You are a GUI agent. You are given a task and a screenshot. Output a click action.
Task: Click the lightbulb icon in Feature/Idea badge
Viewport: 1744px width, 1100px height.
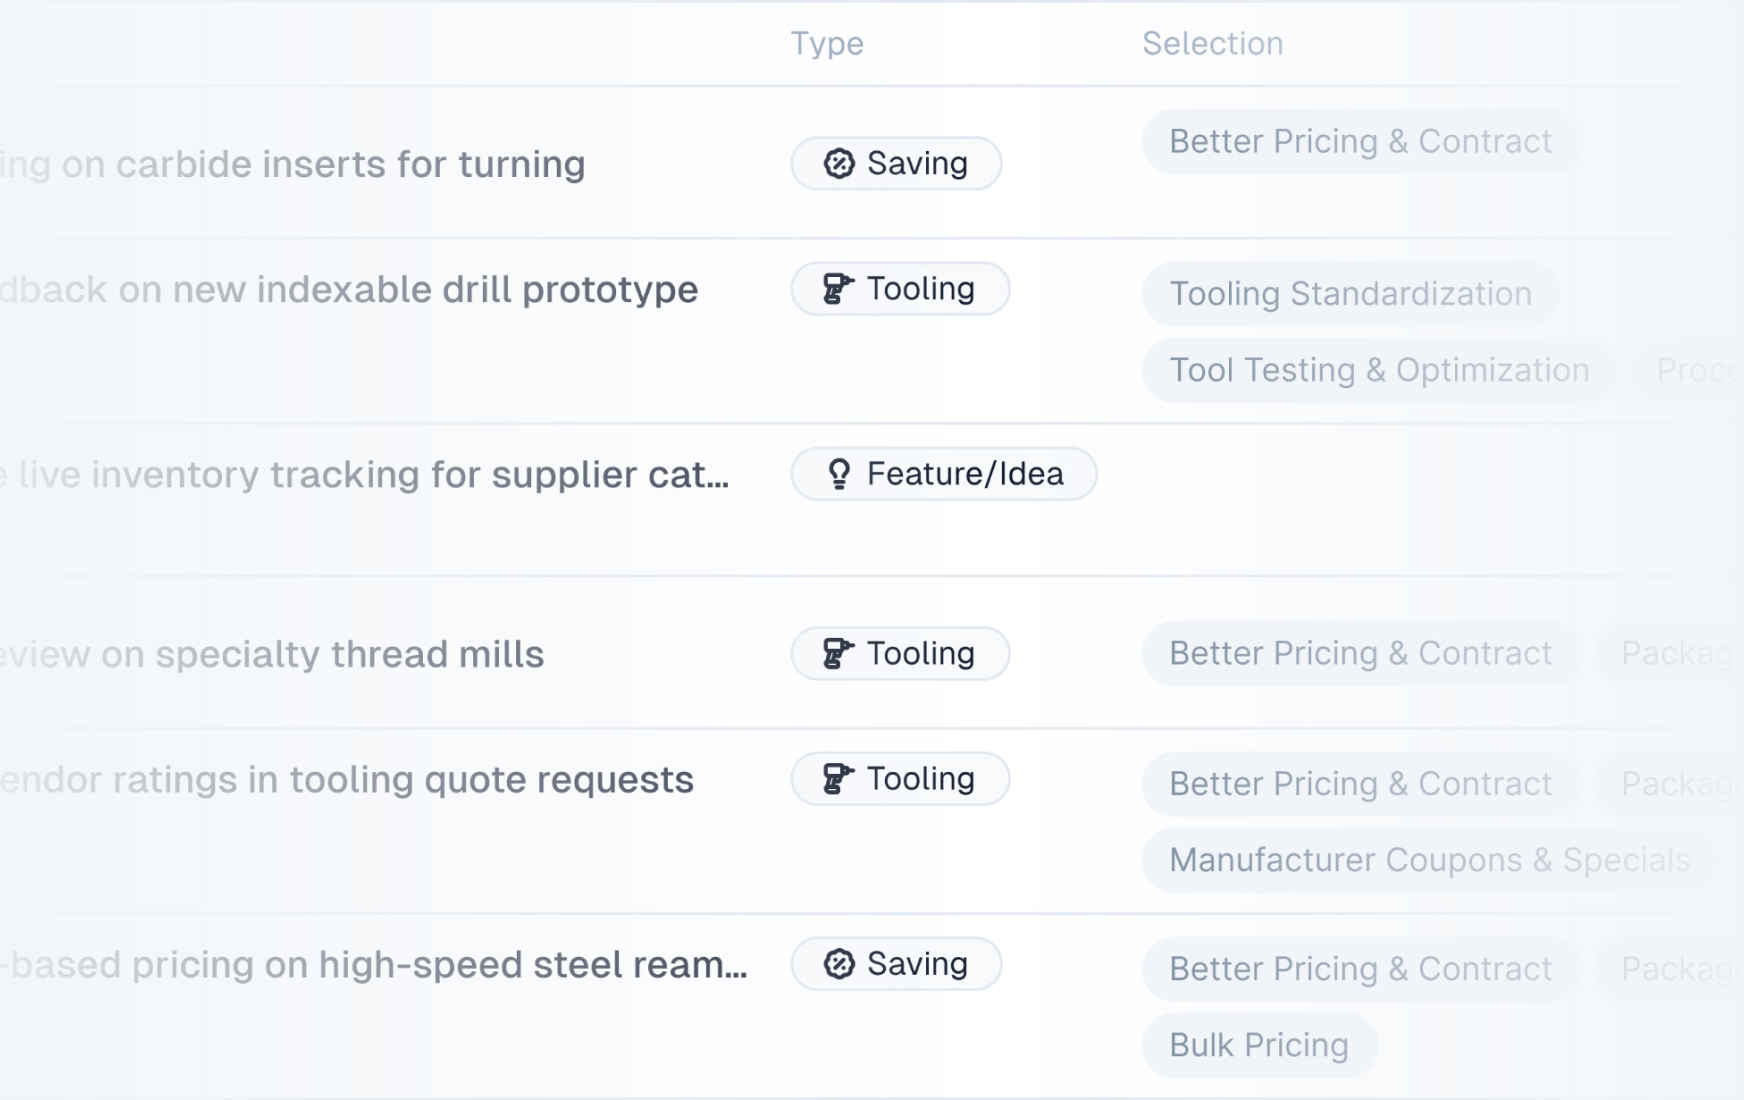click(x=839, y=474)
